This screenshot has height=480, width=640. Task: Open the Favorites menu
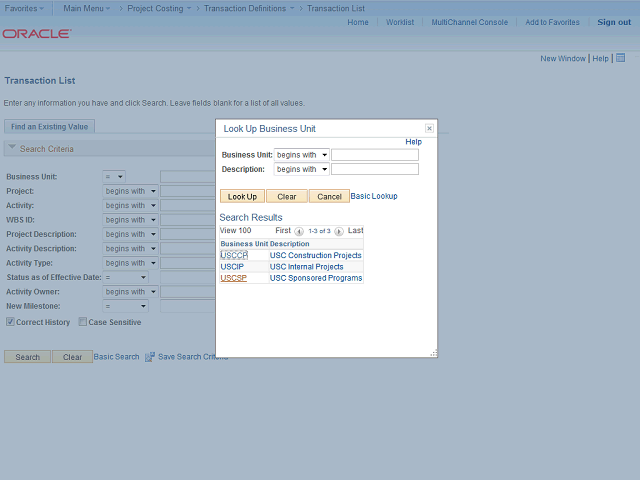click(x=24, y=8)
